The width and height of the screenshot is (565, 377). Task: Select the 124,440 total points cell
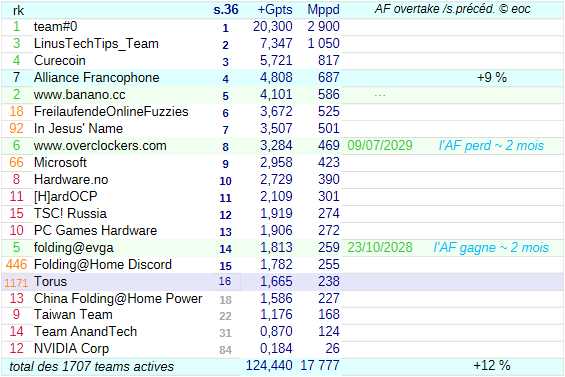(x=269, y=366)
